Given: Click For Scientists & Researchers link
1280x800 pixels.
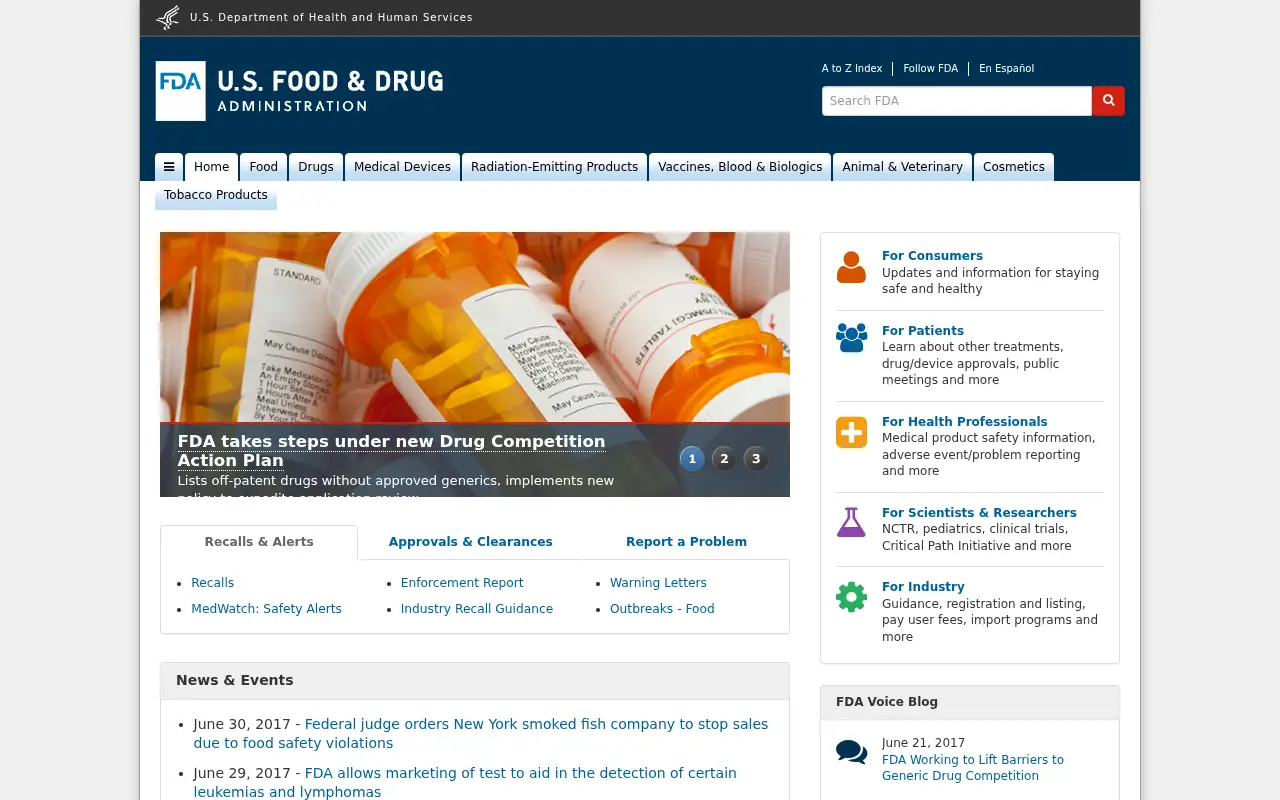Looking at the screenshot, I should tap(979, 513).
